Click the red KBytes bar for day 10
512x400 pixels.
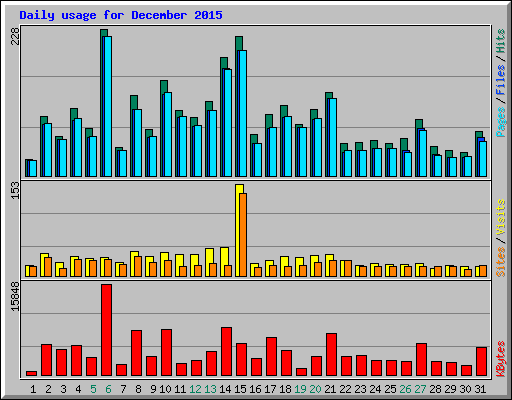click(x=167, y=353)
